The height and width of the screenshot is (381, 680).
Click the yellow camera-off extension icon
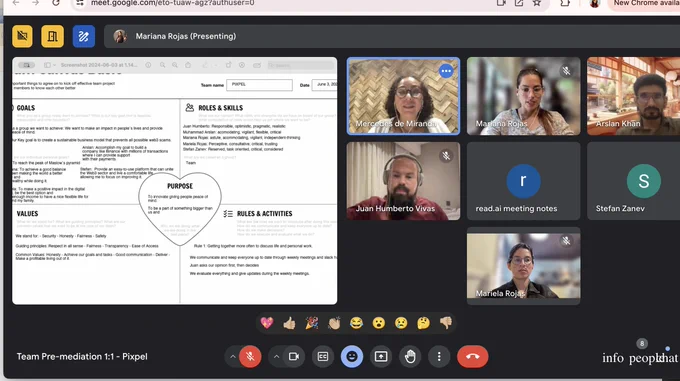[22, 36]
